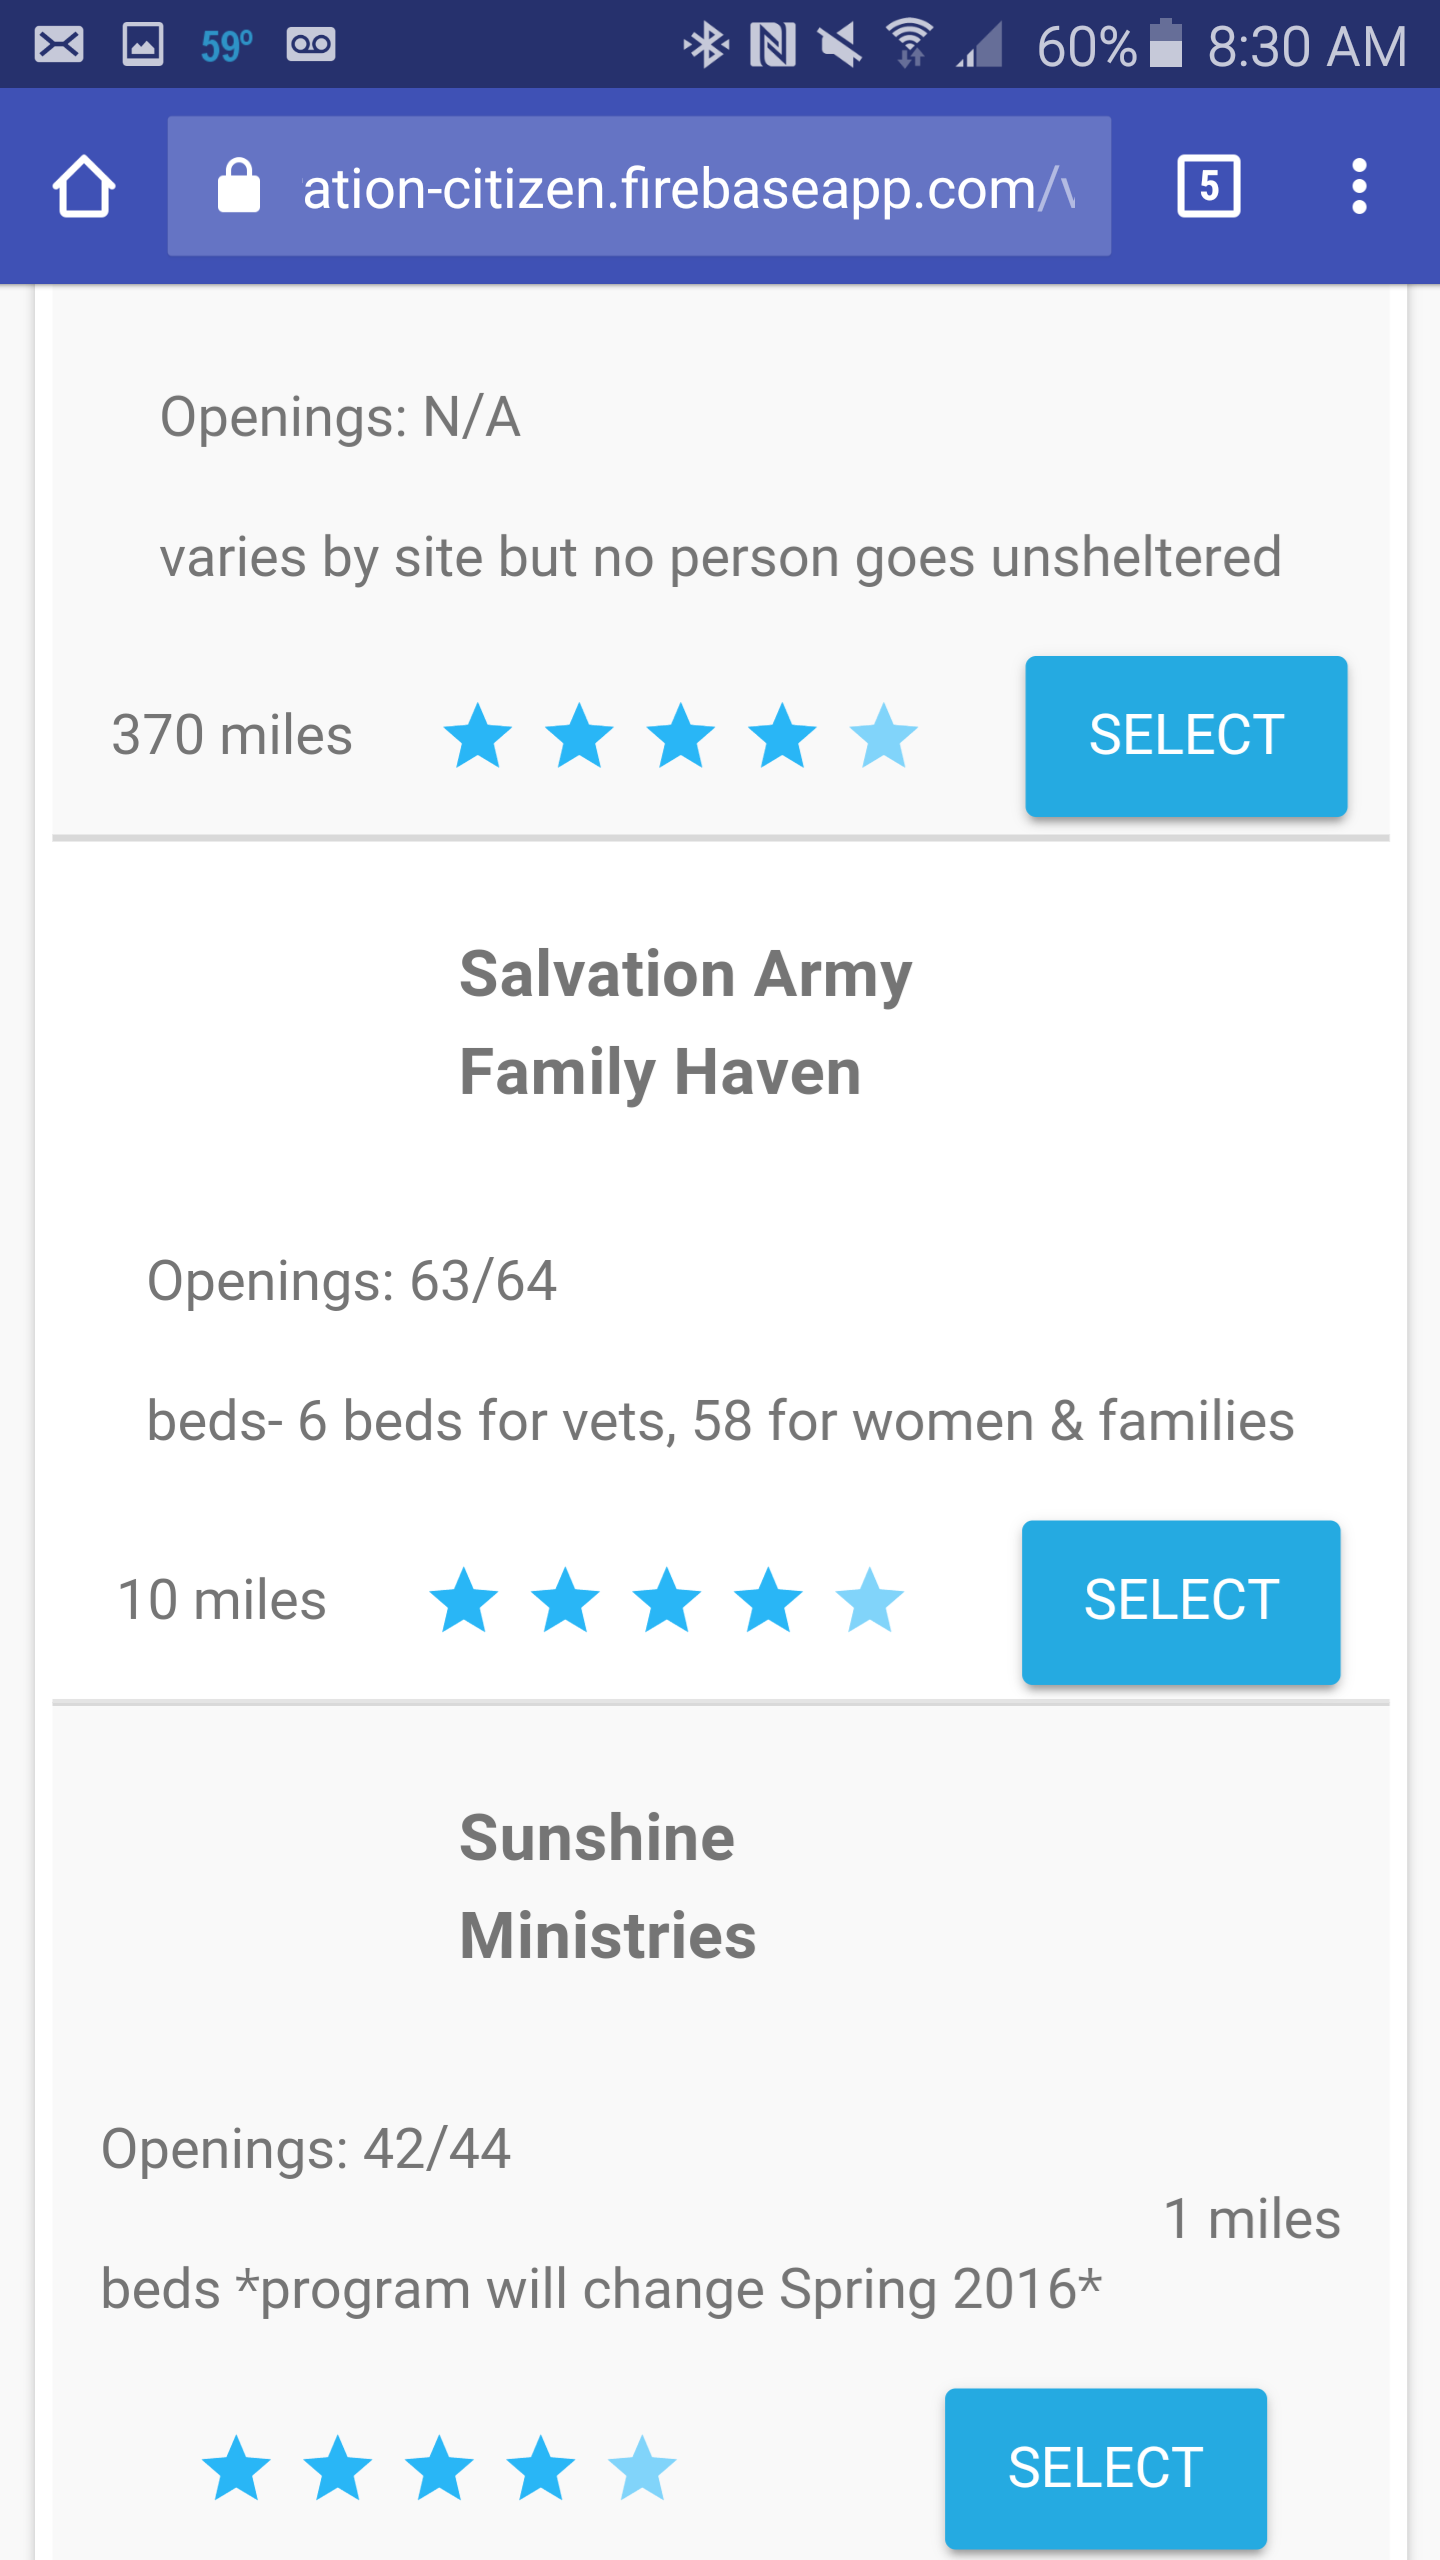
Task: Select Sunshine Ministries shelter
Action: (1105, 2468)
